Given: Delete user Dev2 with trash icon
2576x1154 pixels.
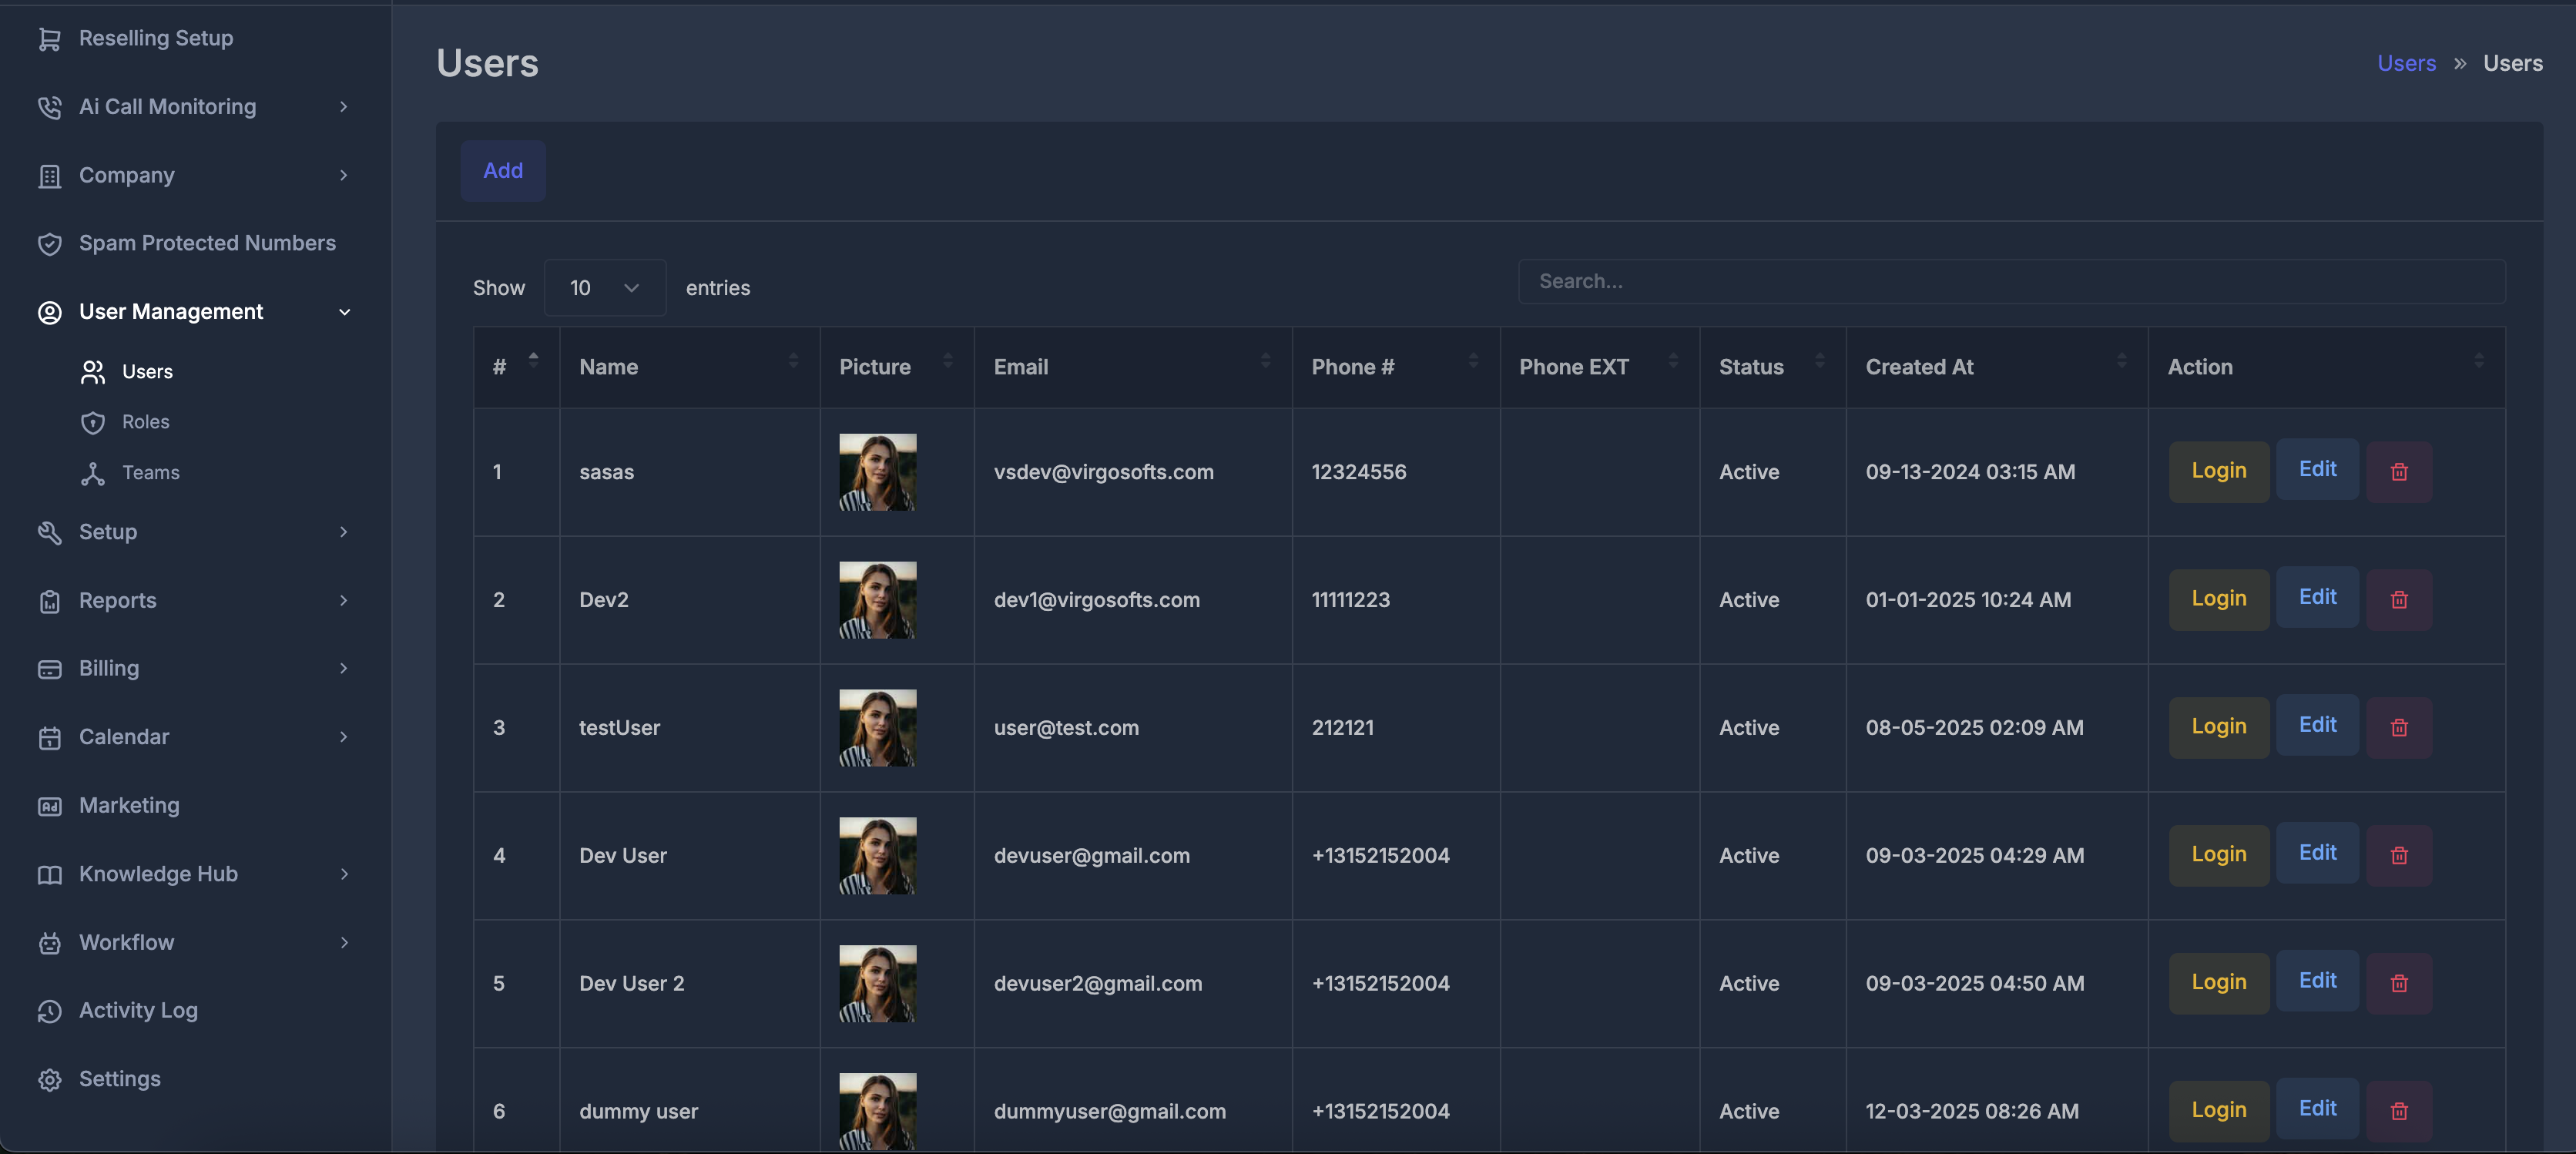Looking at the screenshot, I should [x=2398, y=600].
